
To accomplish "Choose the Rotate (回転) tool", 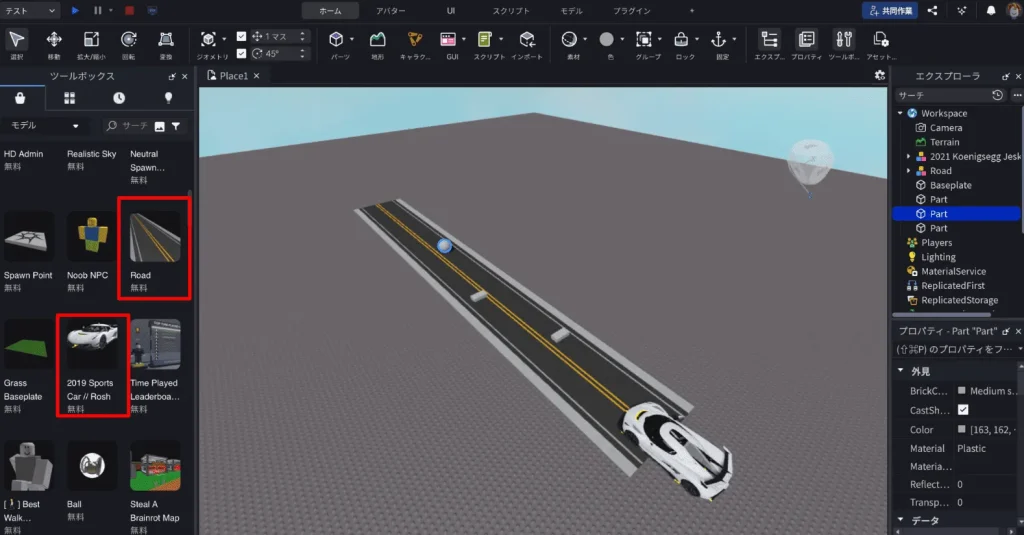I will pos(128,40).
